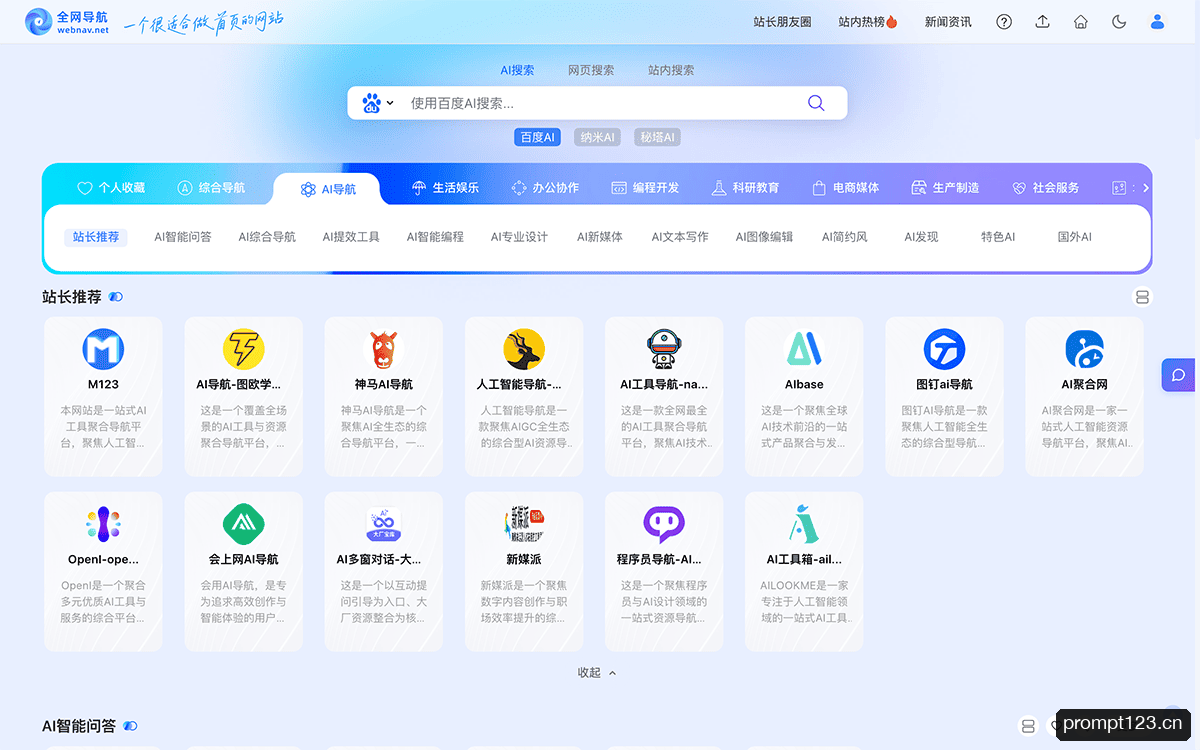
Task: Click the home icon in header
Action: [x=1080, y=21]
